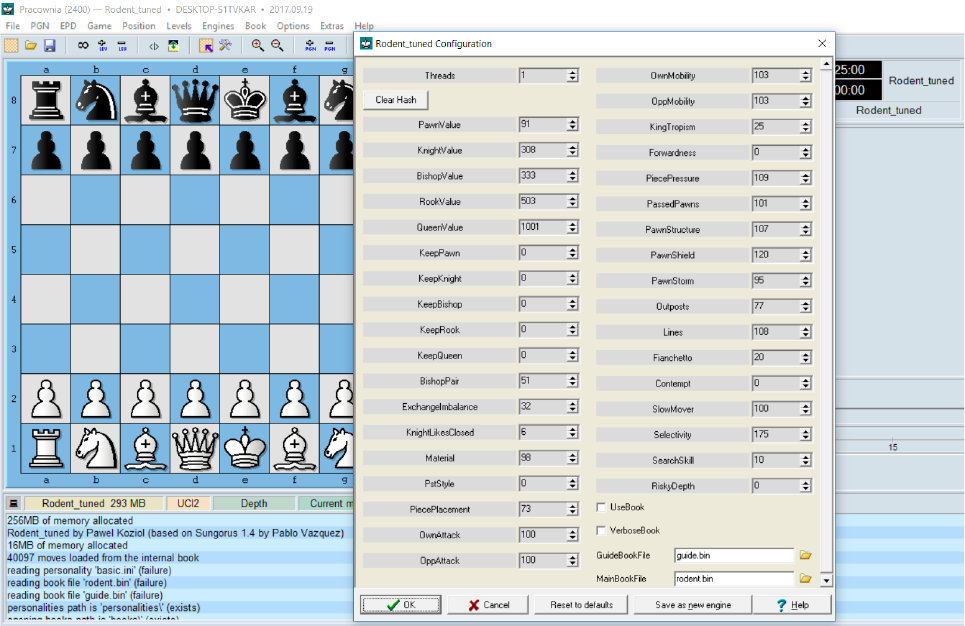Open the PGN menu
Viewport: 965px width, 626px height.
click(x=40, y=26)
